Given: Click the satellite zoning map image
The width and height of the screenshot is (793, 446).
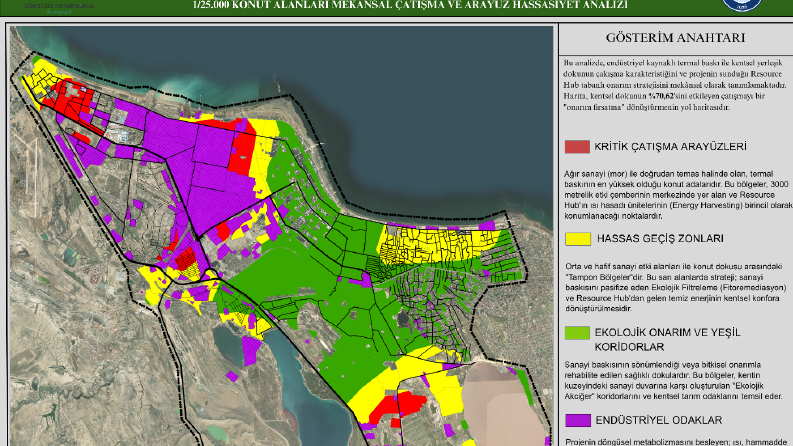Looking at the screenshot, I should pyautogui.click(x=282, y=236).
